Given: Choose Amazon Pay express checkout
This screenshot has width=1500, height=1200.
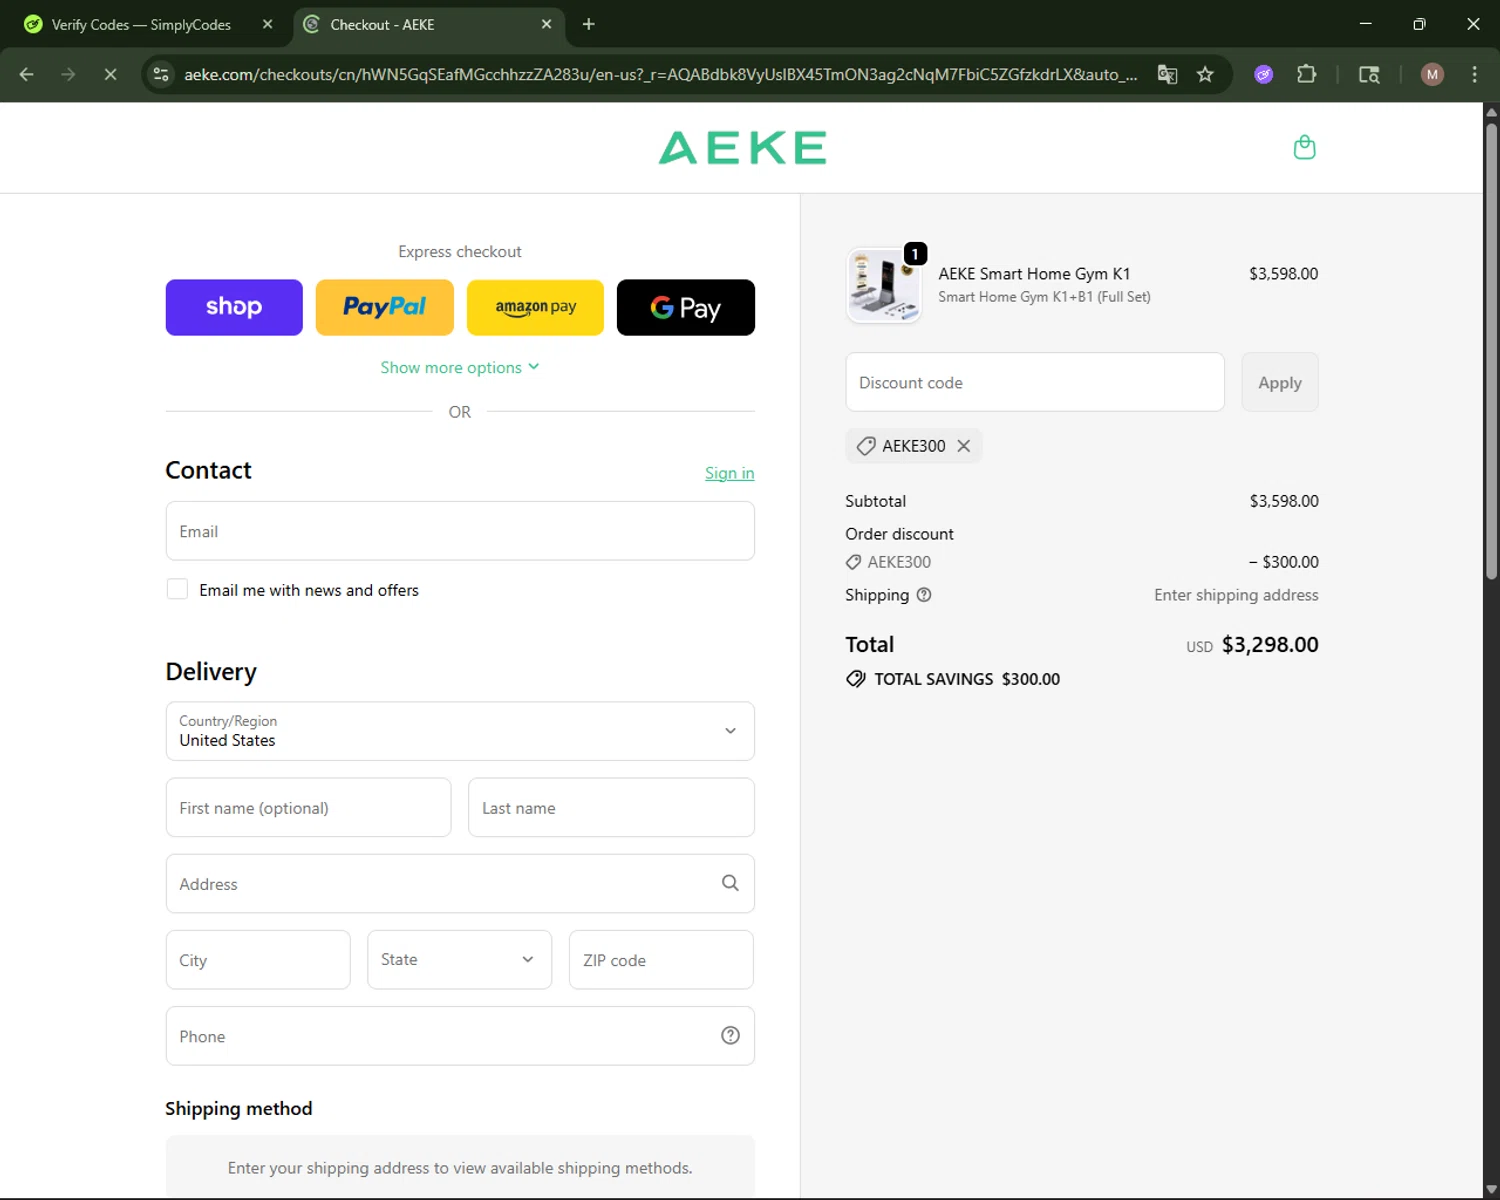Looking at the screenshot, I should point(535,307).
